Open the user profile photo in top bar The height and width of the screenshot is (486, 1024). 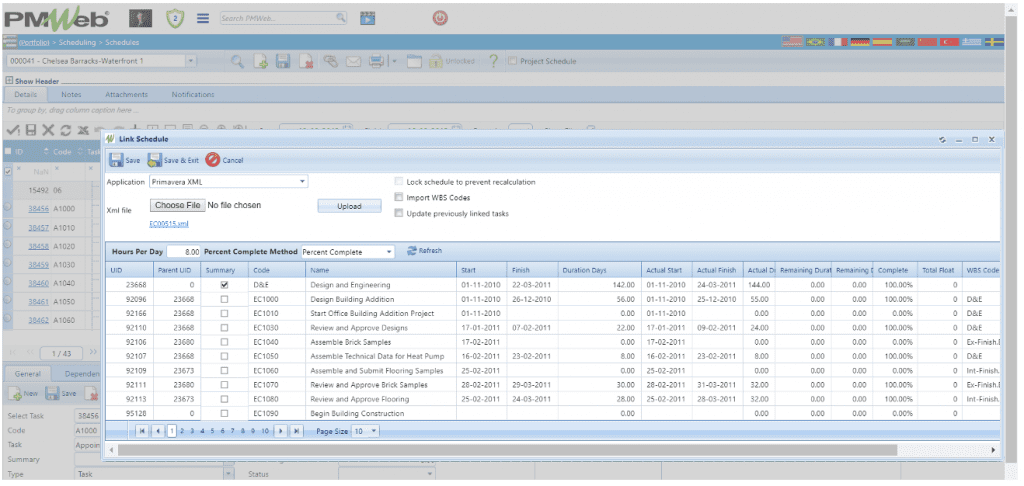140,18
